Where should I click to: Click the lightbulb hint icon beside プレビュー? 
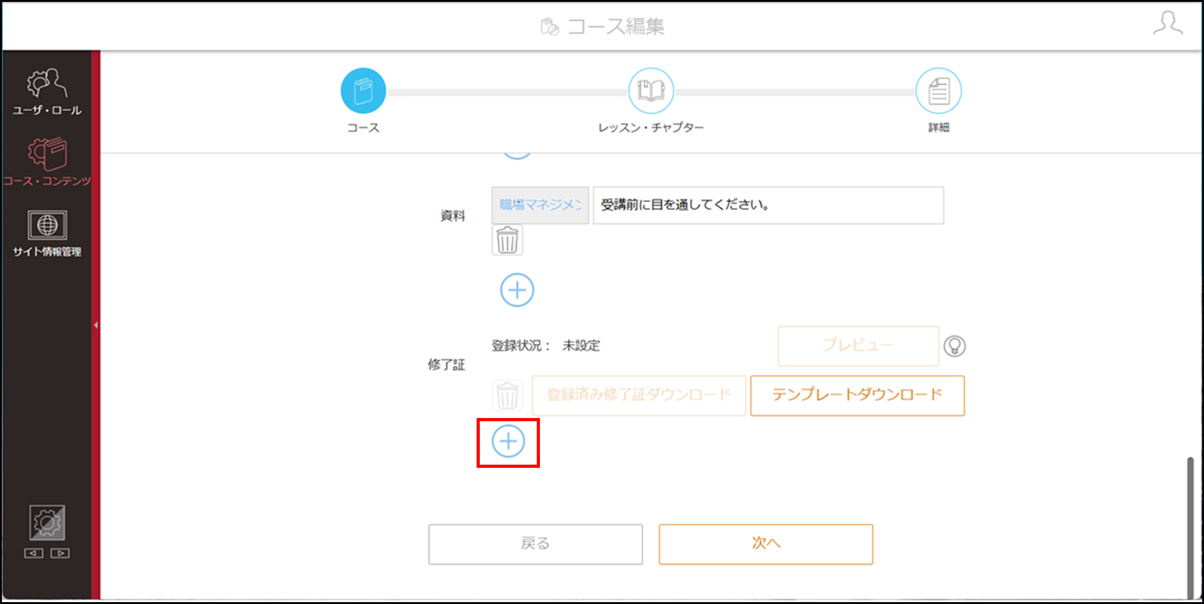[x=955, y=346]
